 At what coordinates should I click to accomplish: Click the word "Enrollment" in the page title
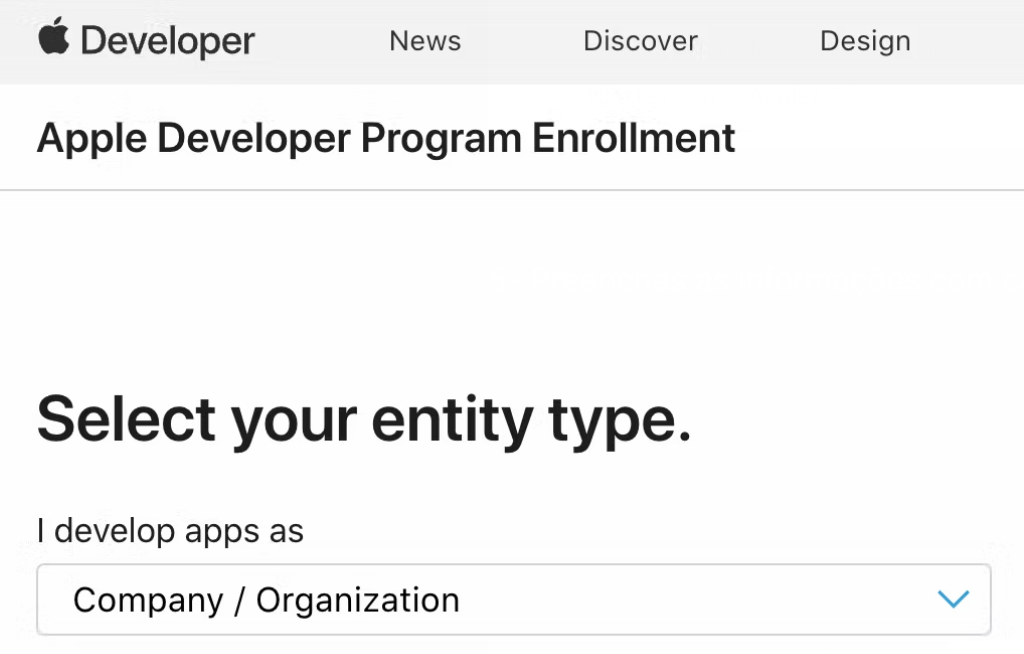tap(634, 138)
